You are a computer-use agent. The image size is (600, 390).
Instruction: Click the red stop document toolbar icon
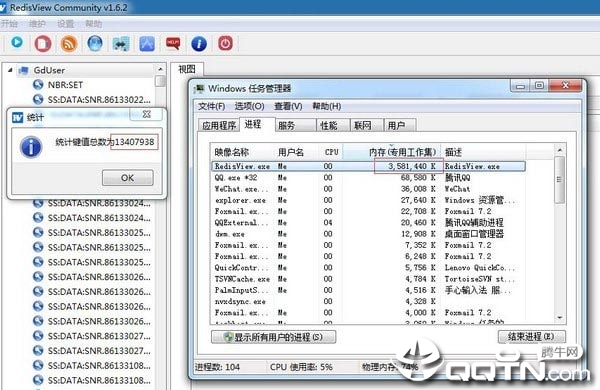click(x=43, y=43)
